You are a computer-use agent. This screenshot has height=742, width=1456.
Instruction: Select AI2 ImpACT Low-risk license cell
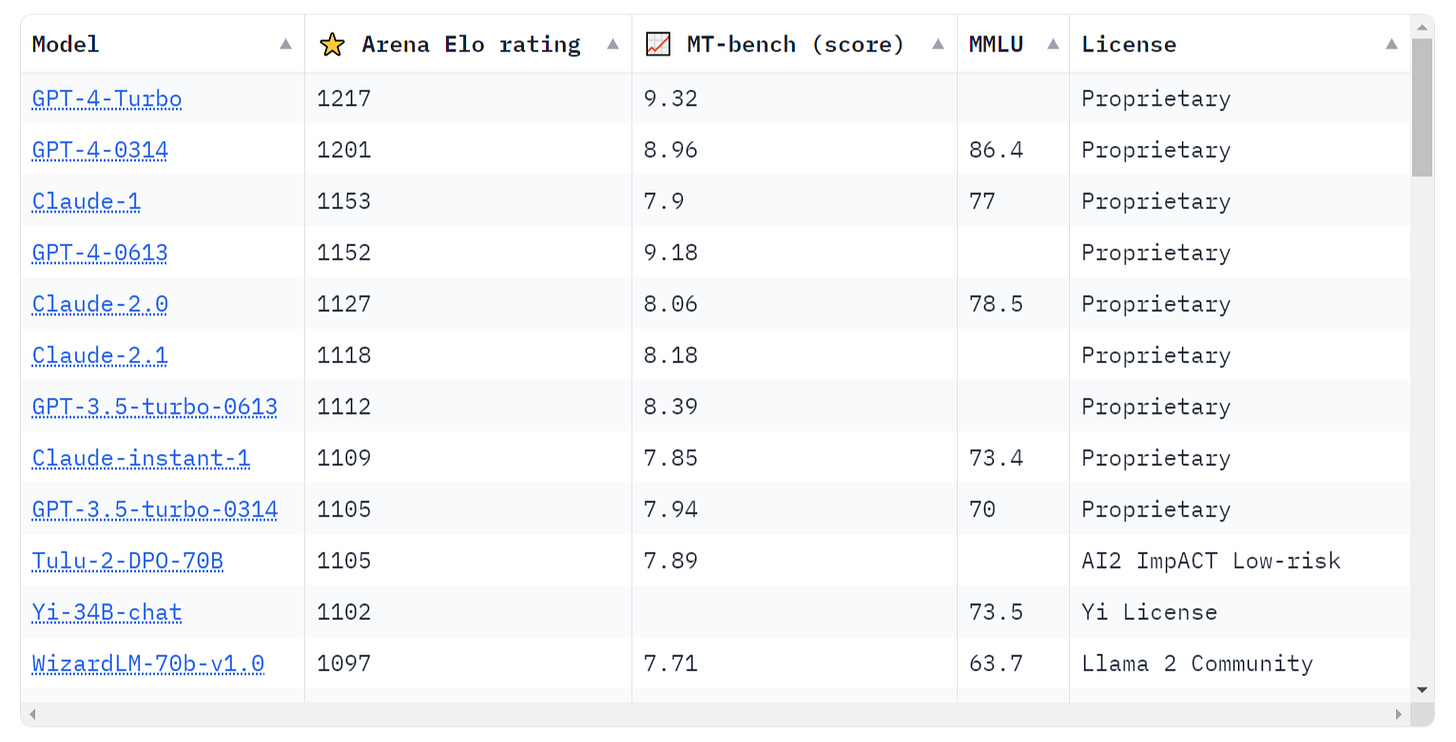pyautogui.click(x=1241, y=561)
